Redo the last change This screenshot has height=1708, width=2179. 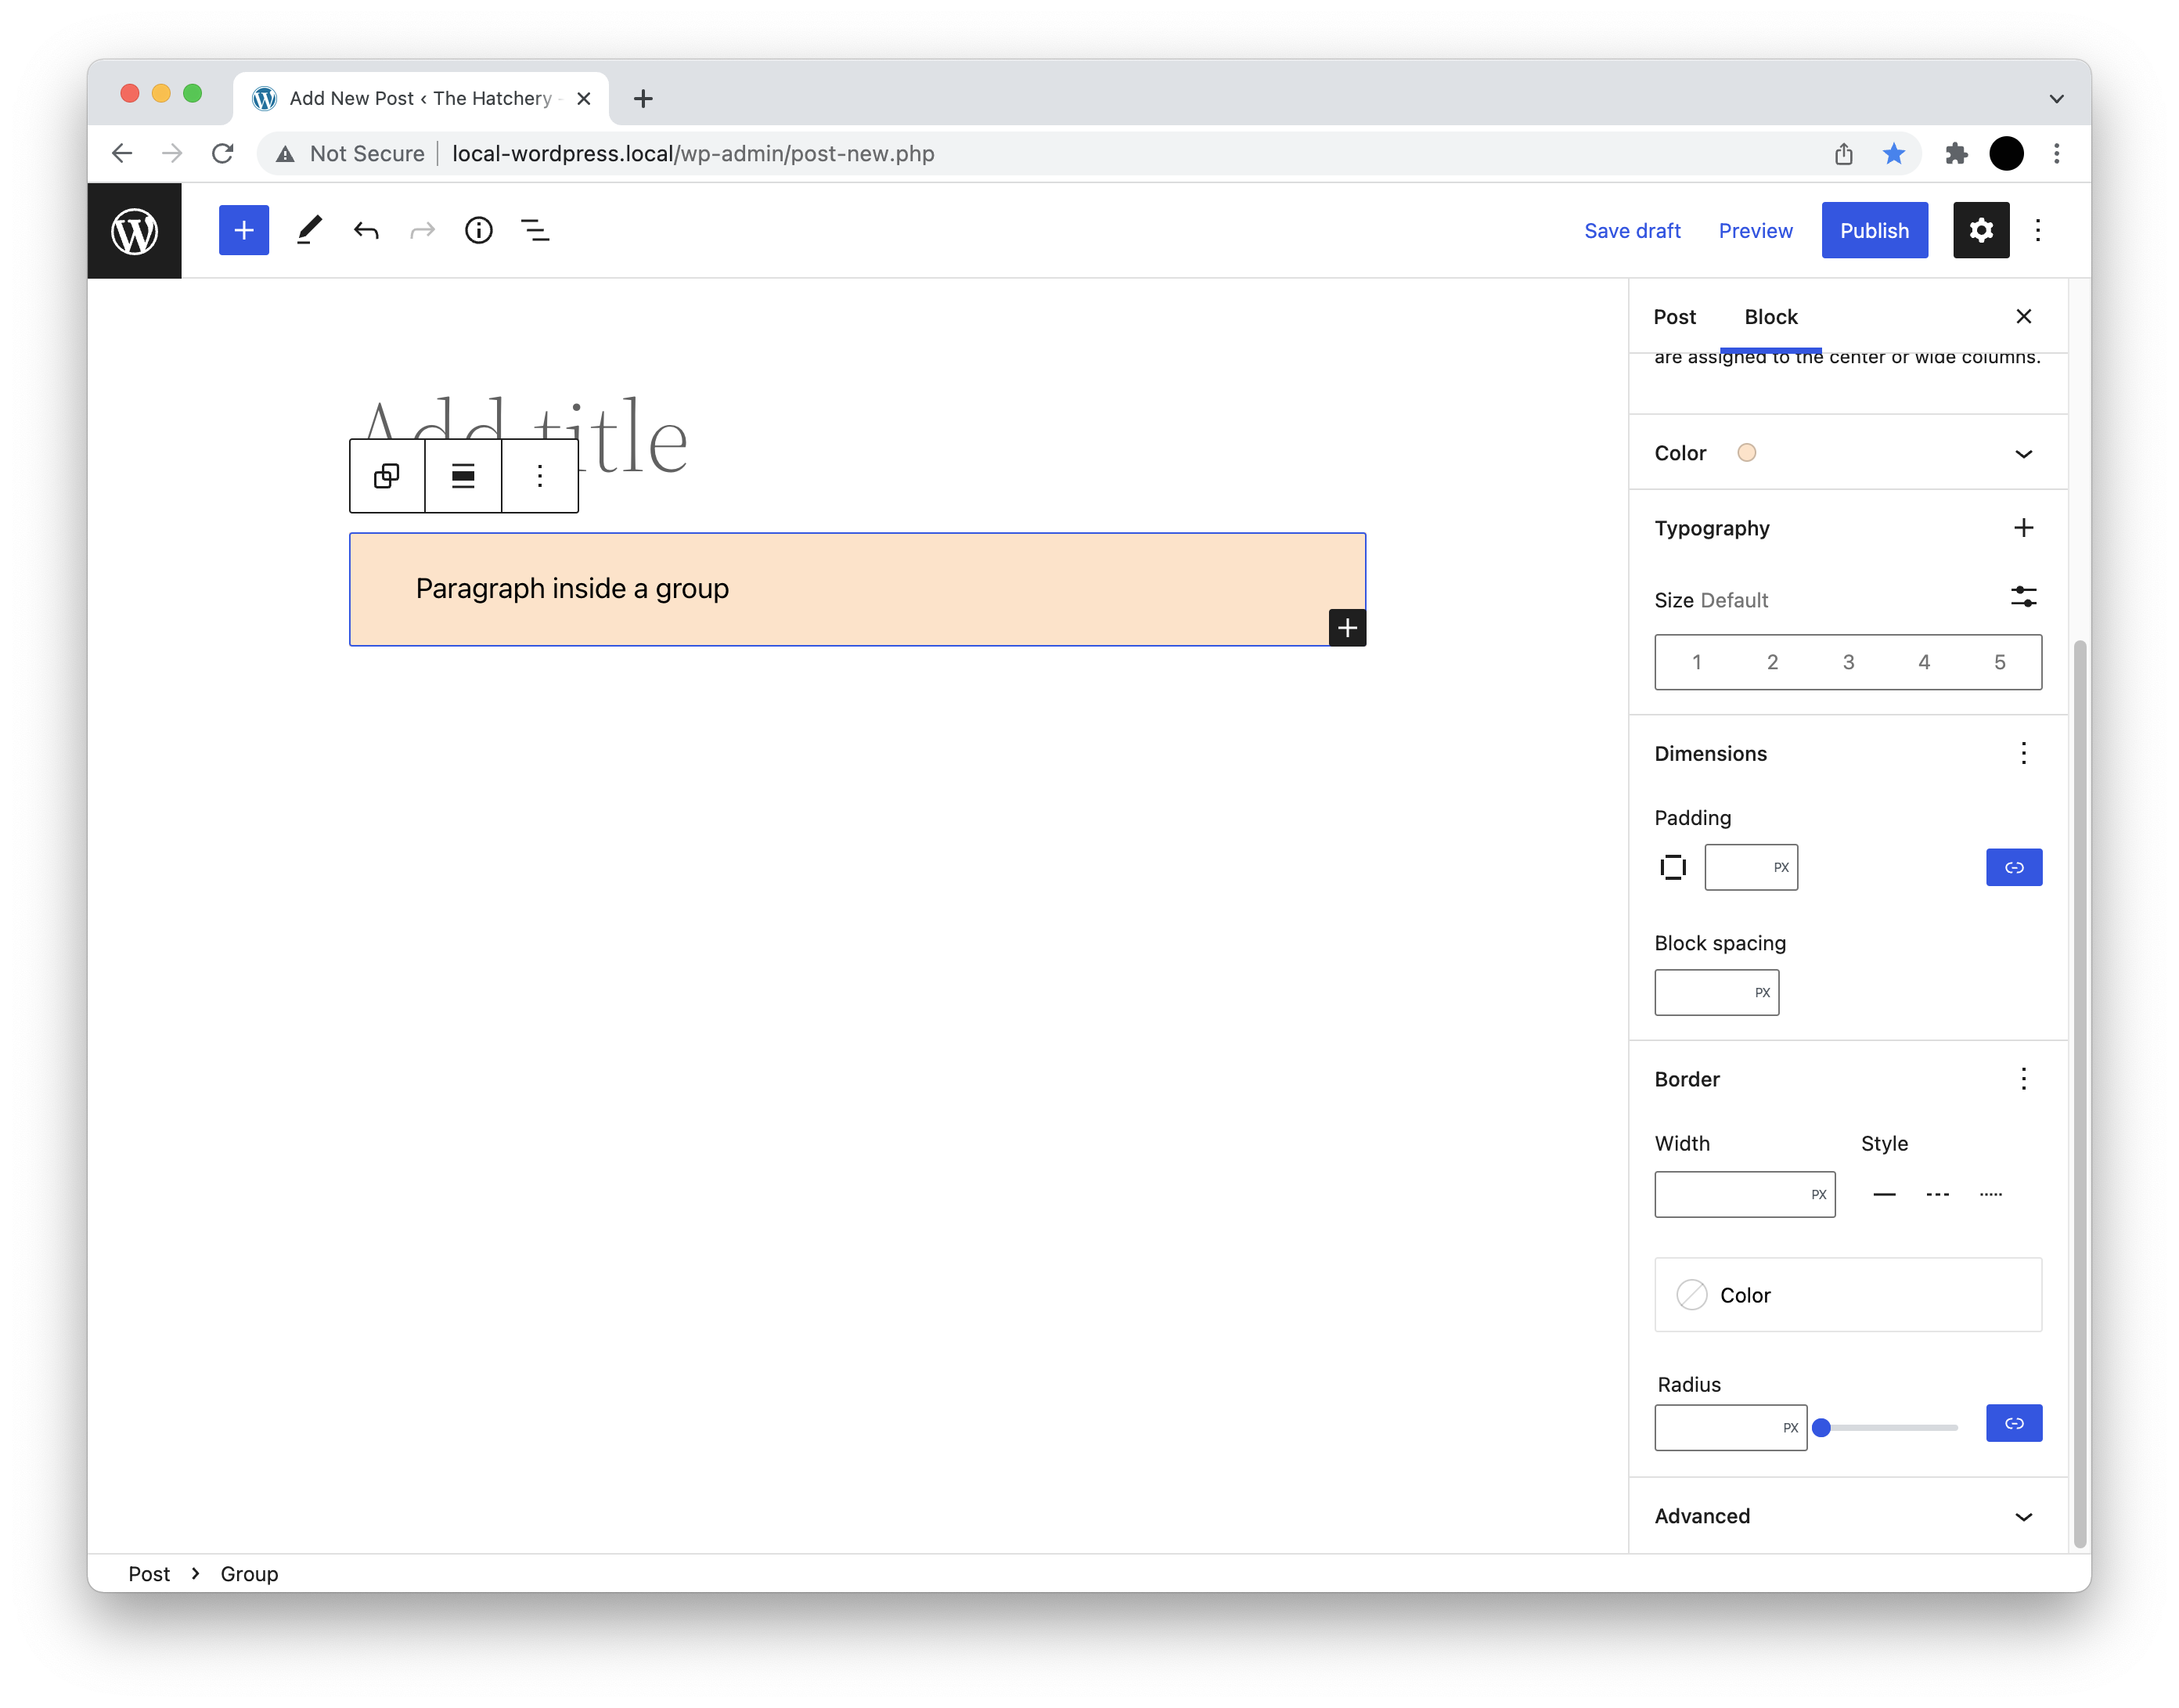(422, 230)
